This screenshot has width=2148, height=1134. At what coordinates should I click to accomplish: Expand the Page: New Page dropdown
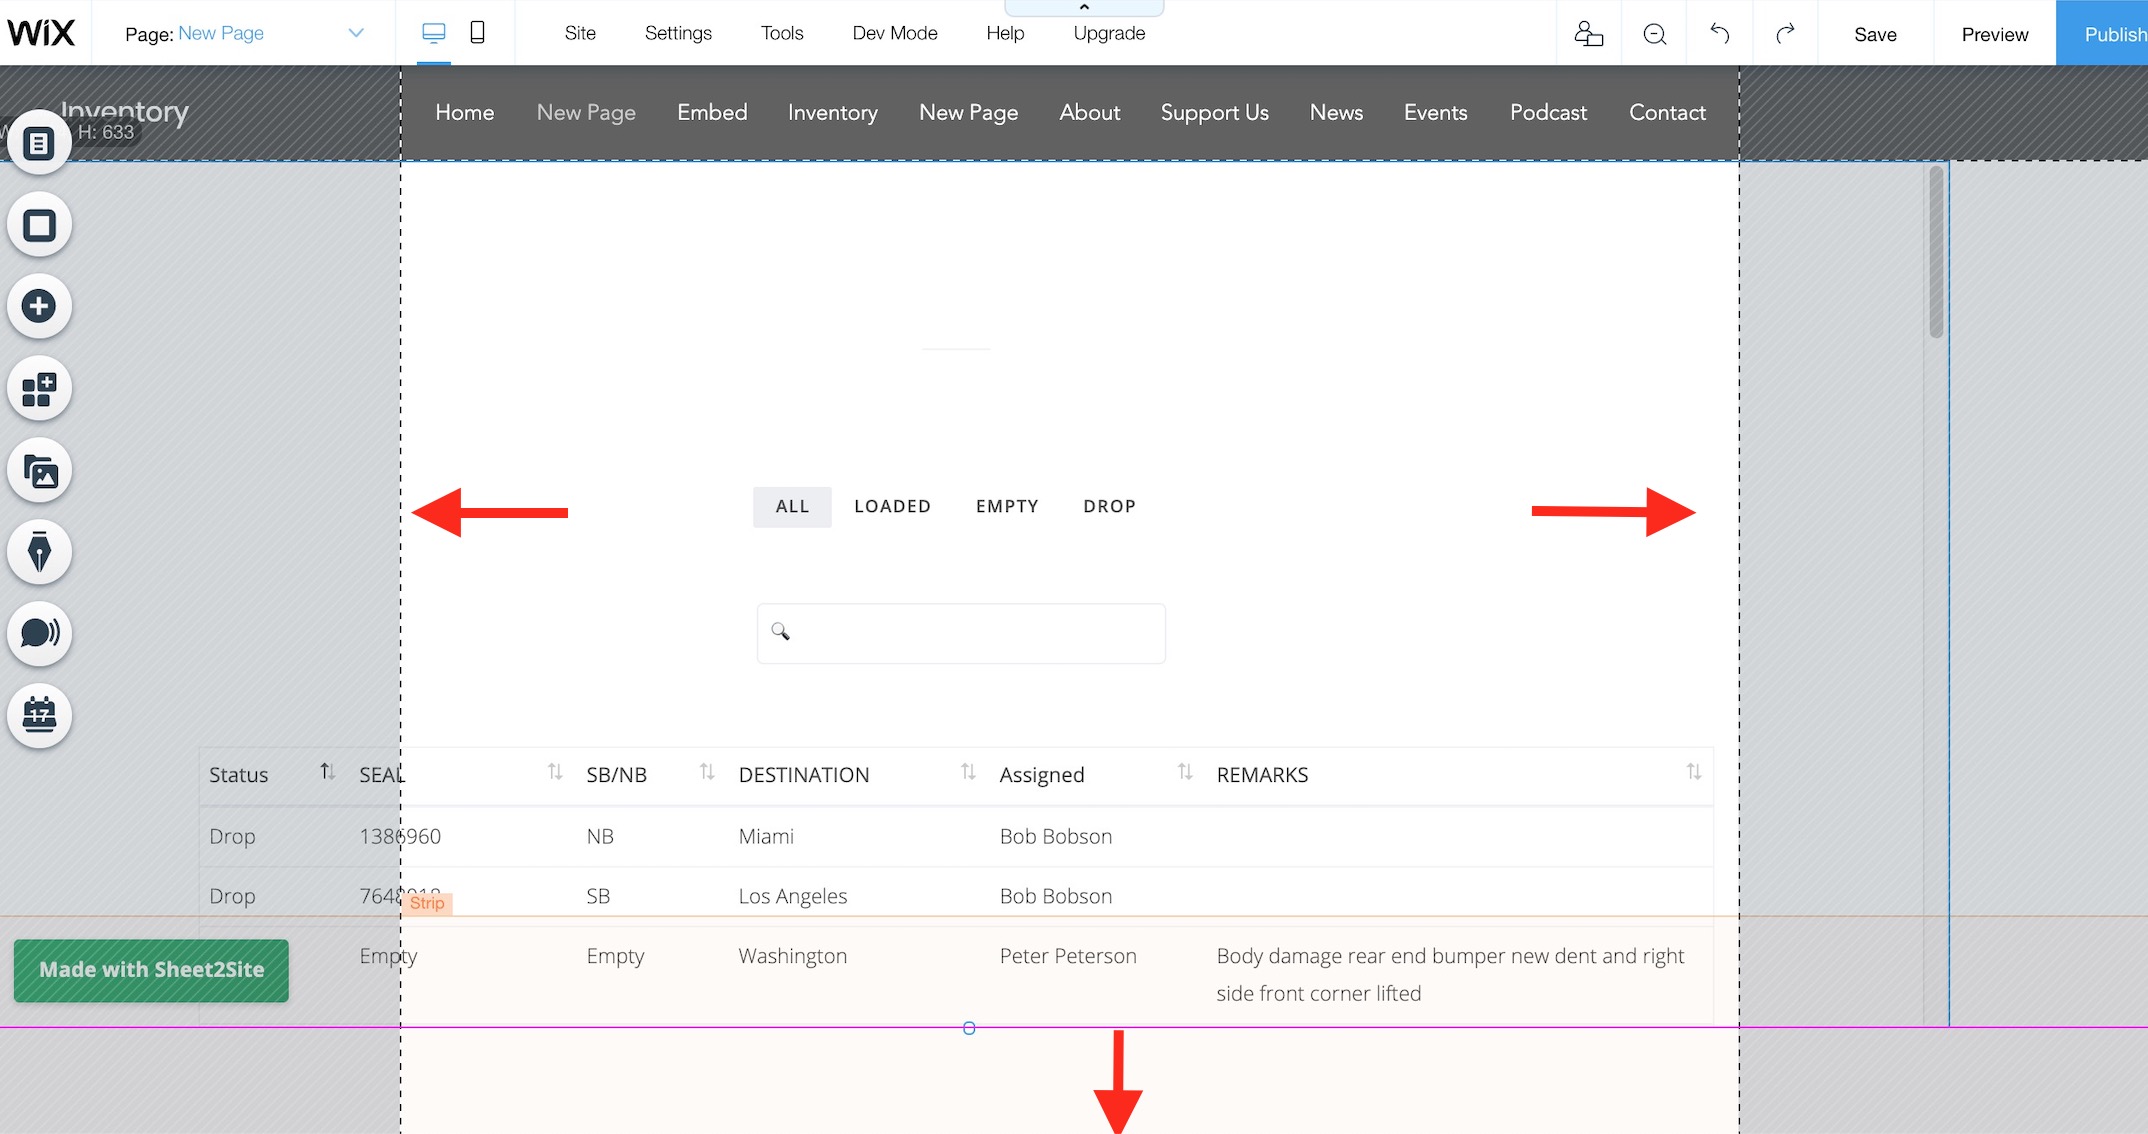pos(355,33)
